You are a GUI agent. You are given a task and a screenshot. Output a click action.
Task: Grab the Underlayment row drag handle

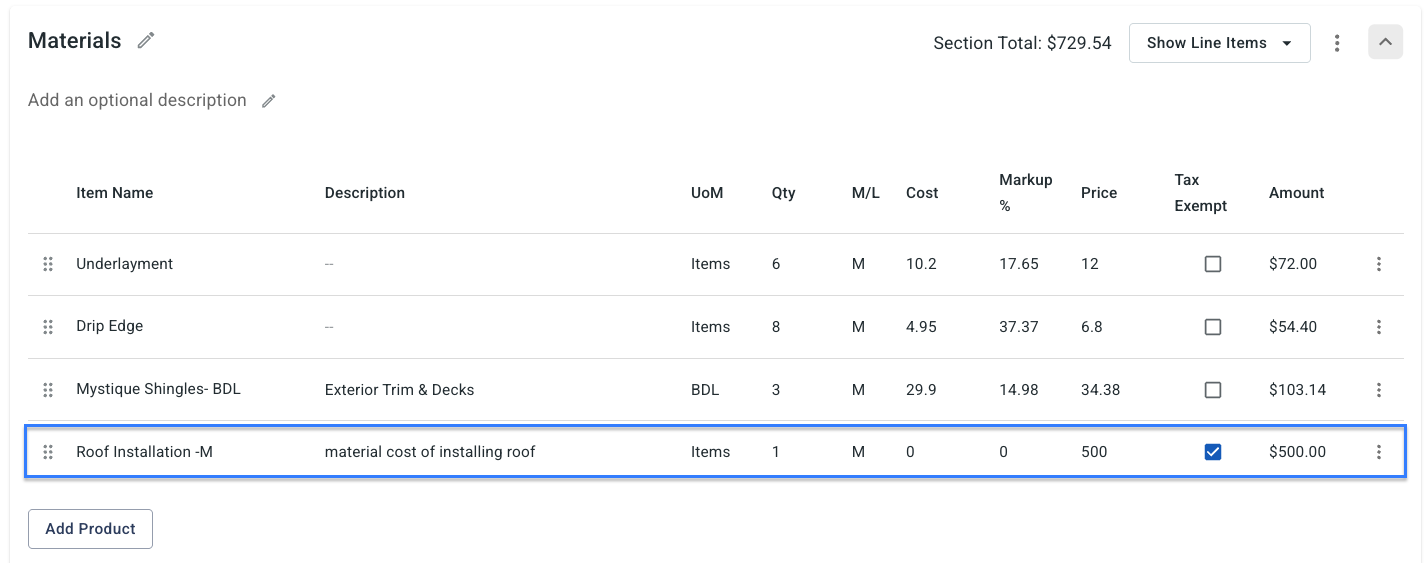pyautogui.click(x=47, y=264)
